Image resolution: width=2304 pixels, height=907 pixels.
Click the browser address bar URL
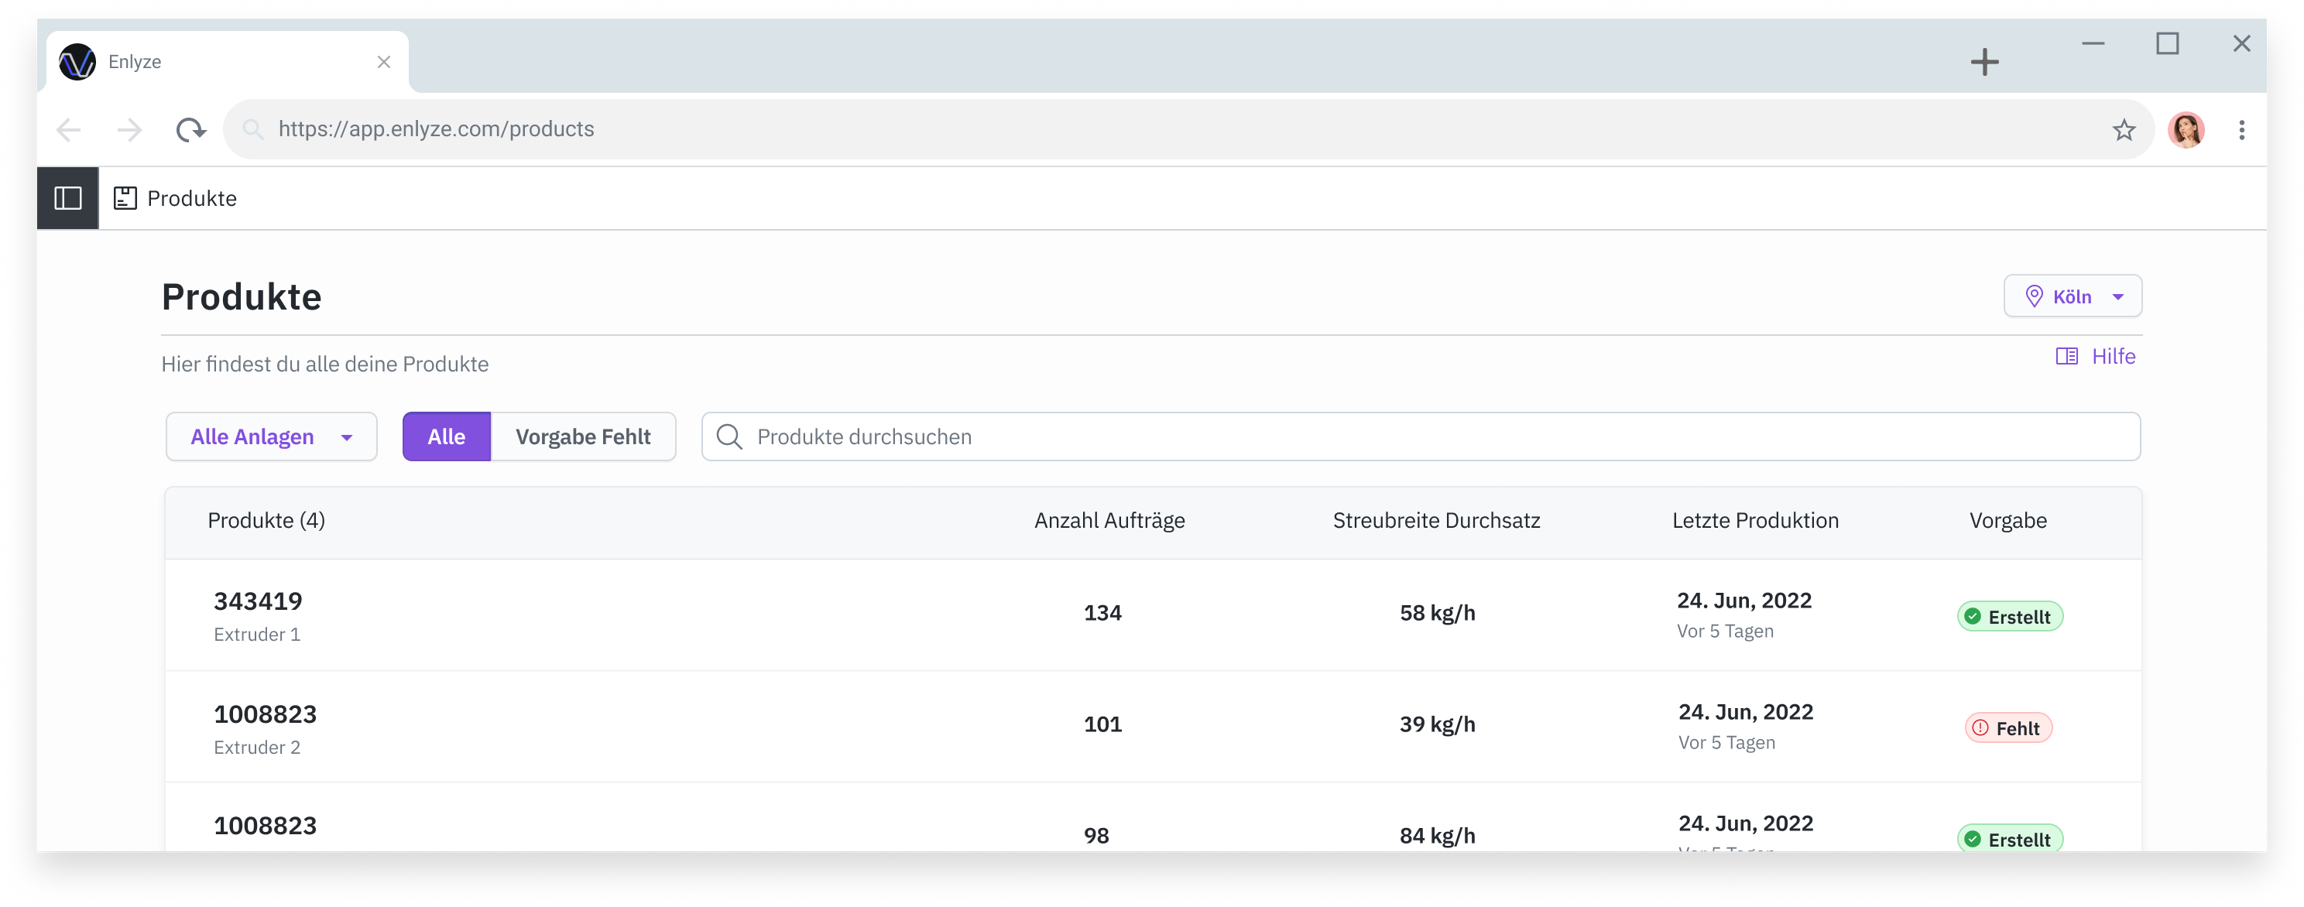tap(436, 130)
